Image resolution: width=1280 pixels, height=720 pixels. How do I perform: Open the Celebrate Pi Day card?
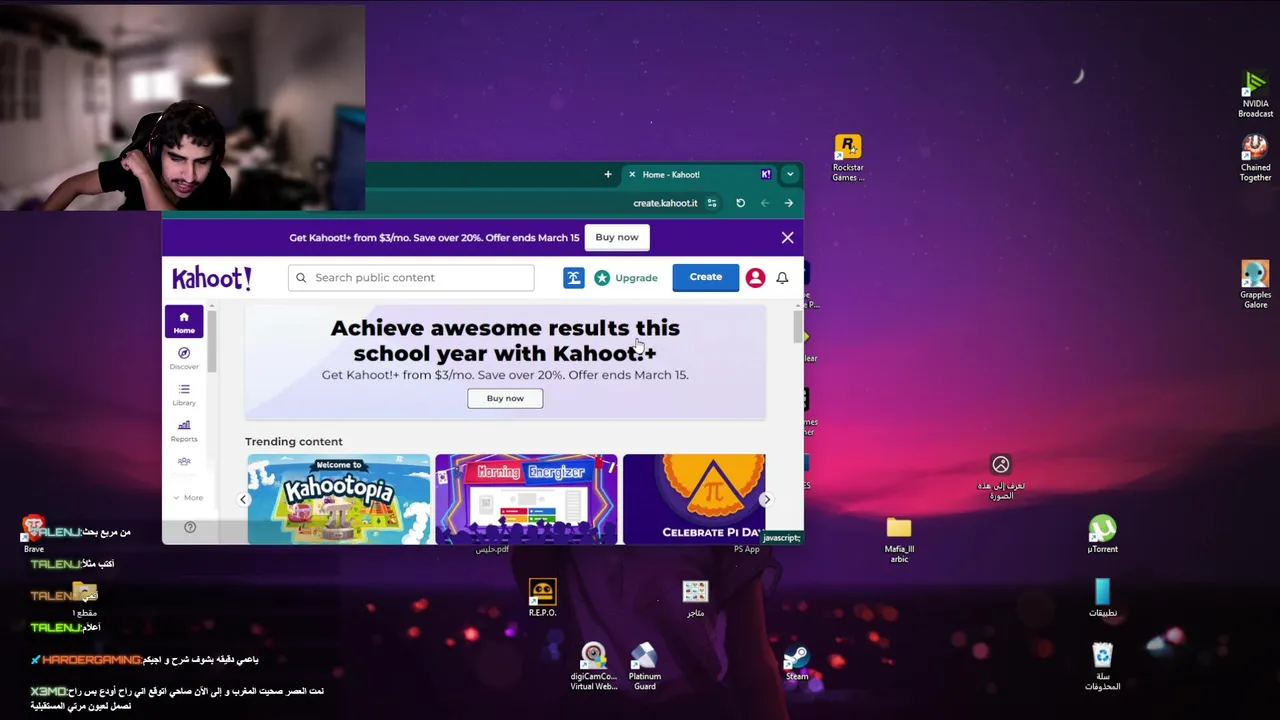[694, 499]
